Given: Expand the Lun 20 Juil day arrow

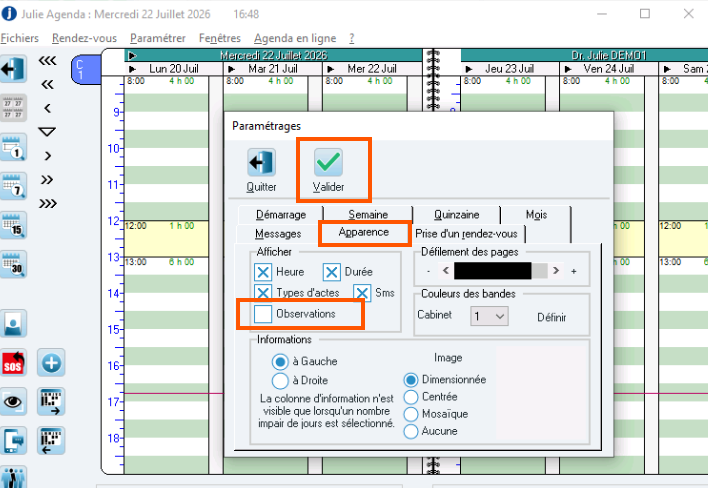Looking at the screenshot, I should tap(133, 69).
